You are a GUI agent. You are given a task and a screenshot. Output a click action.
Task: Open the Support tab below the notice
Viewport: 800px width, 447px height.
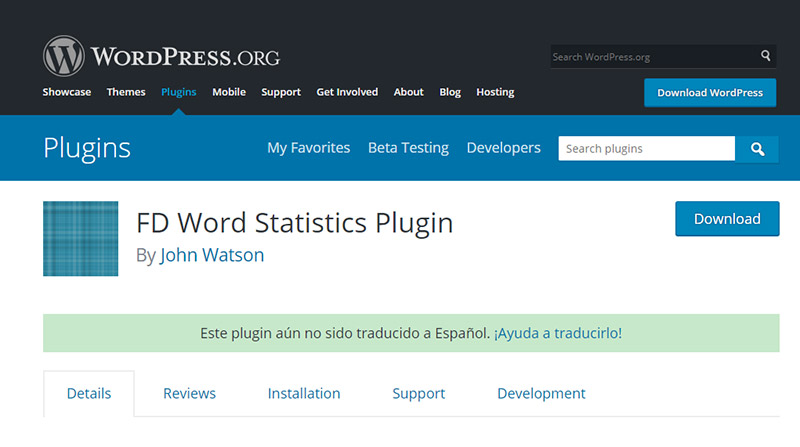click(x=419, y=393)
